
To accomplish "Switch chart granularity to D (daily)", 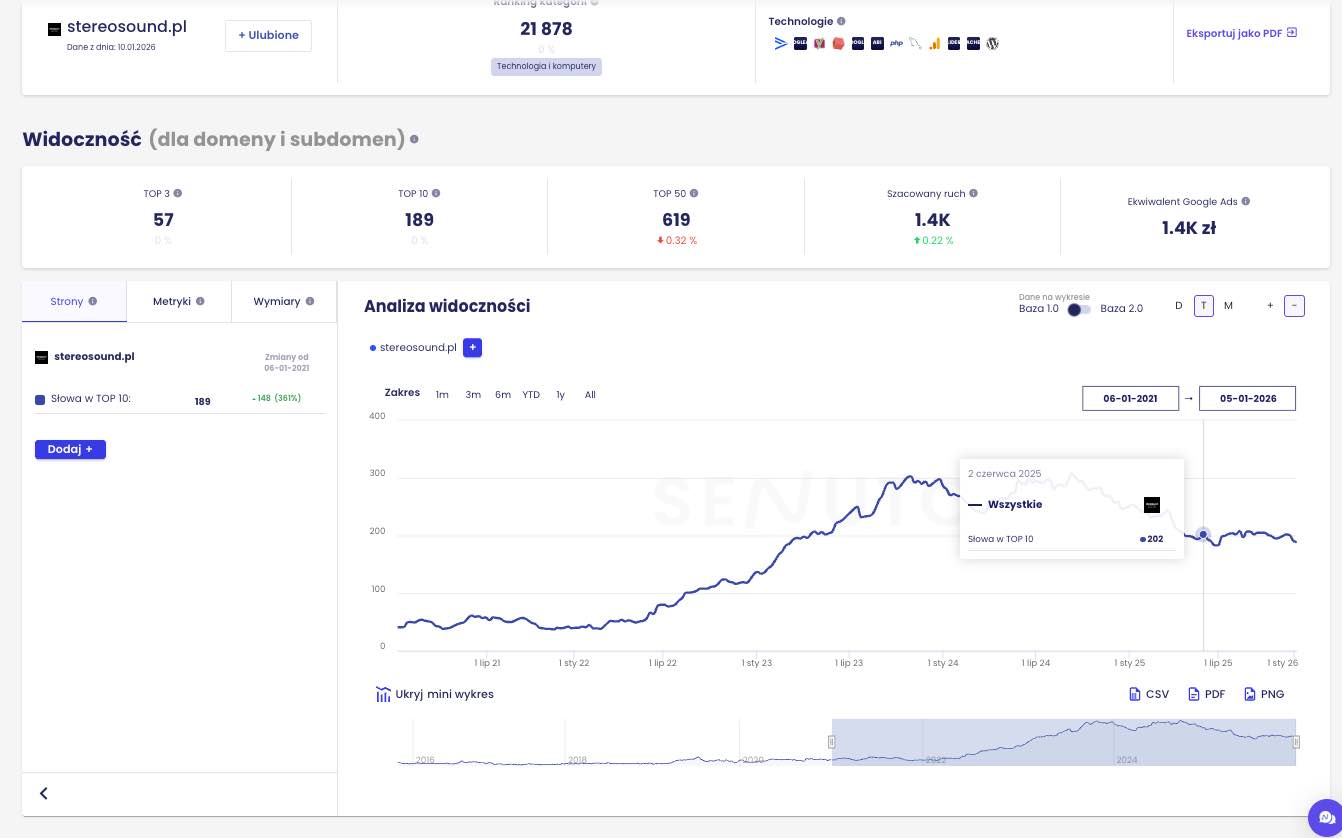I will pos(1178,306).
